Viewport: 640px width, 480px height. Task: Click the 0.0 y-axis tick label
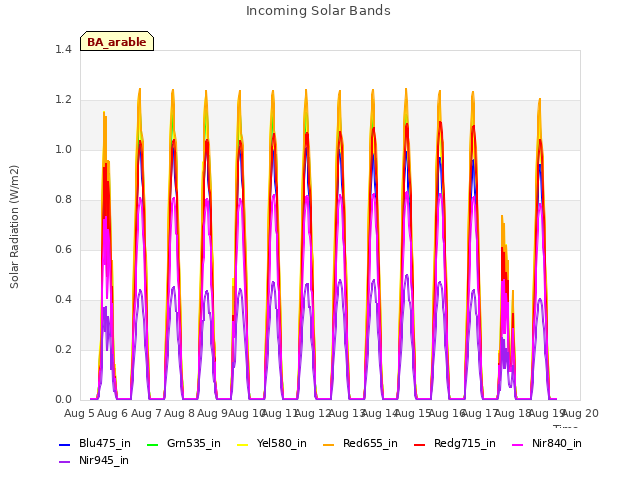coord(63,400)
